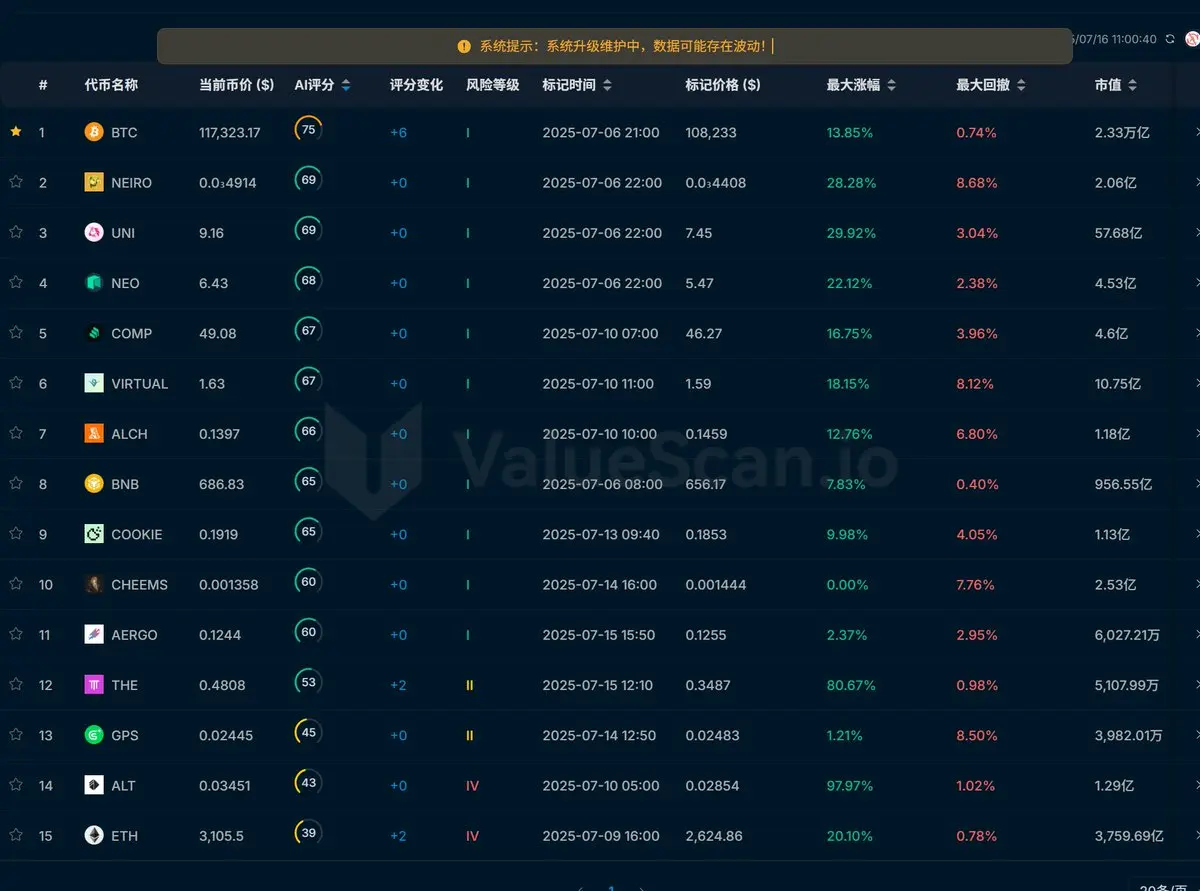The image size is (1200, 891).
Task: Click the COOKIE coin logo
Action: (94, 534)
